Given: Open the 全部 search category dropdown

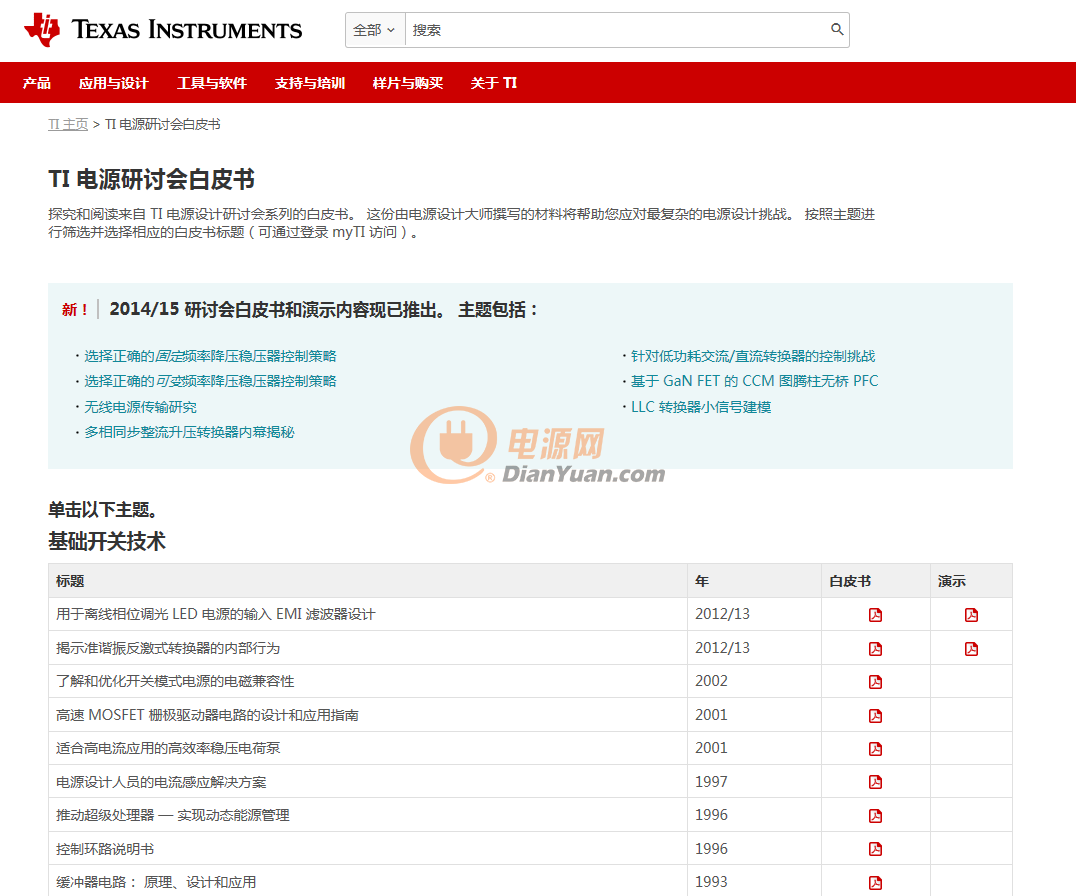Looking at the screenshot, I should coord(375,30).
